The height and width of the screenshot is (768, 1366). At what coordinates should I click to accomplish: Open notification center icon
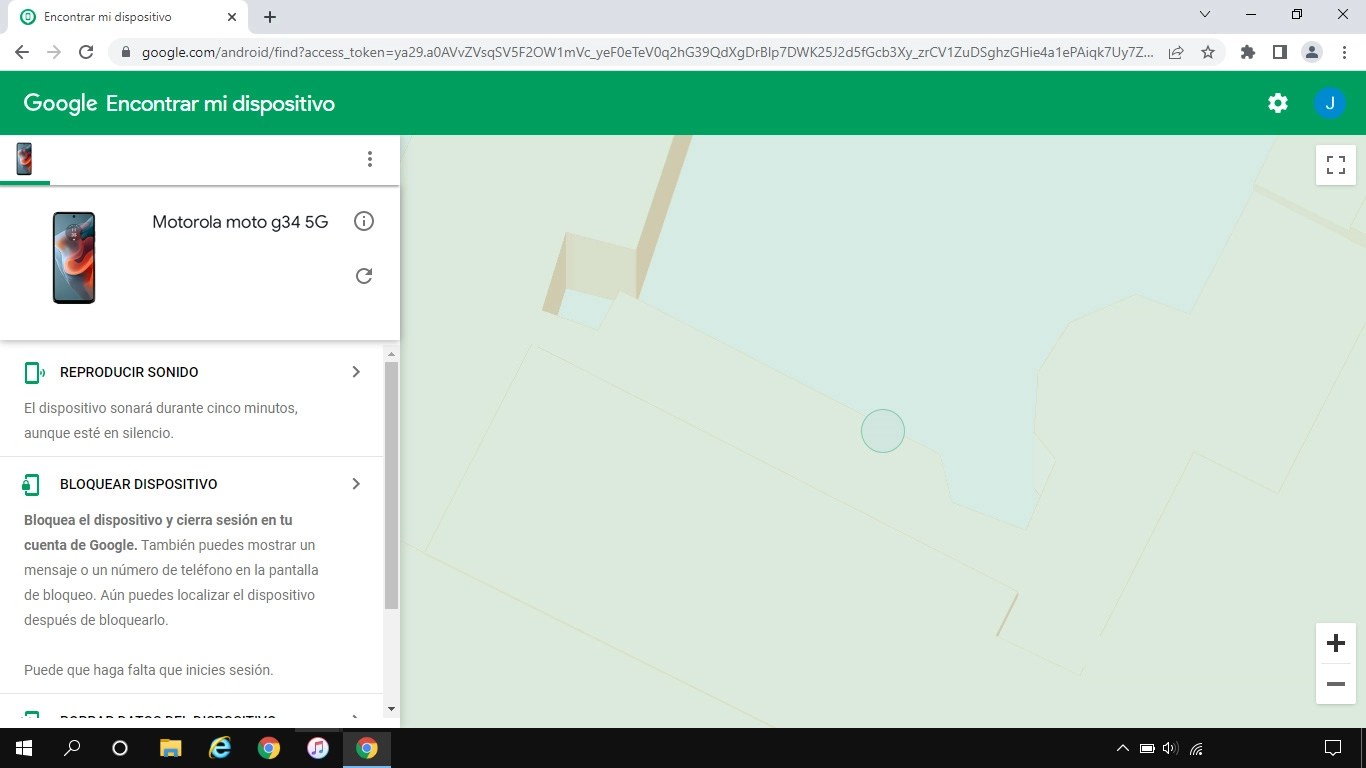1333,748
